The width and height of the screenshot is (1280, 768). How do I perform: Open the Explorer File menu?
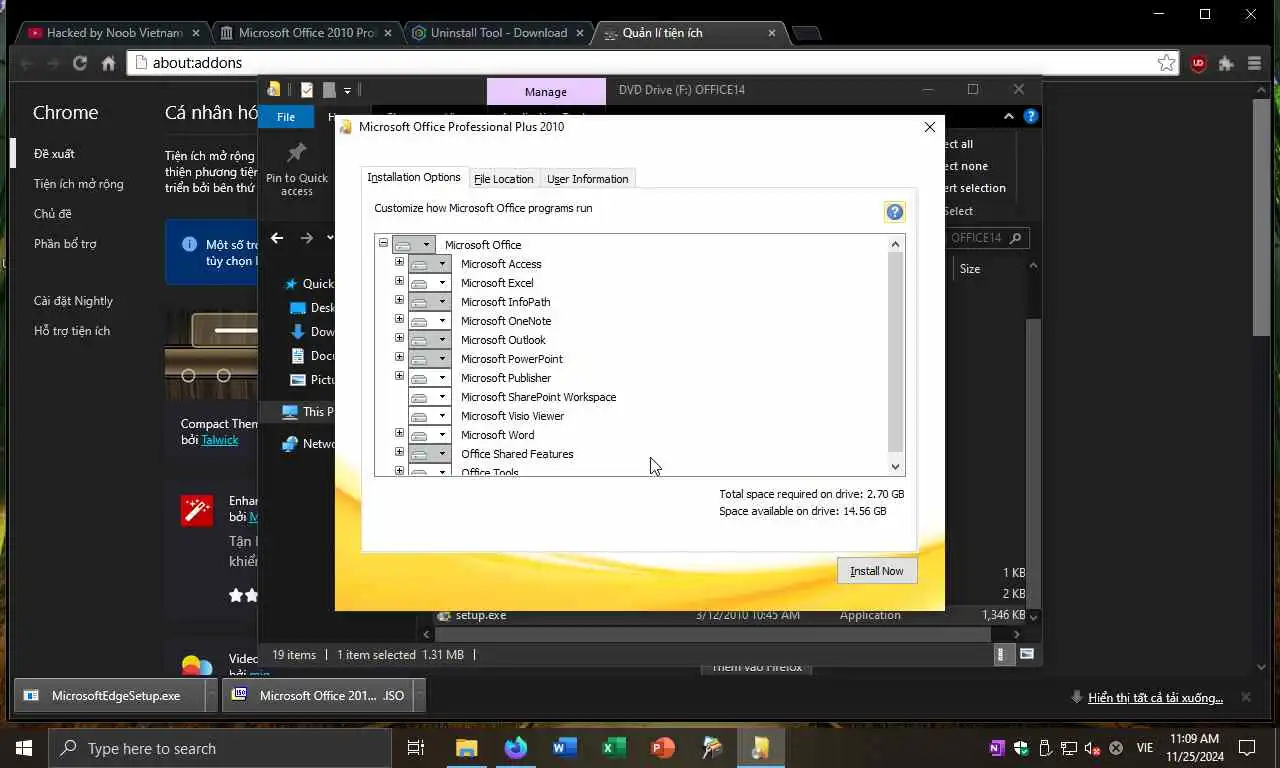[x=286, y=117]
